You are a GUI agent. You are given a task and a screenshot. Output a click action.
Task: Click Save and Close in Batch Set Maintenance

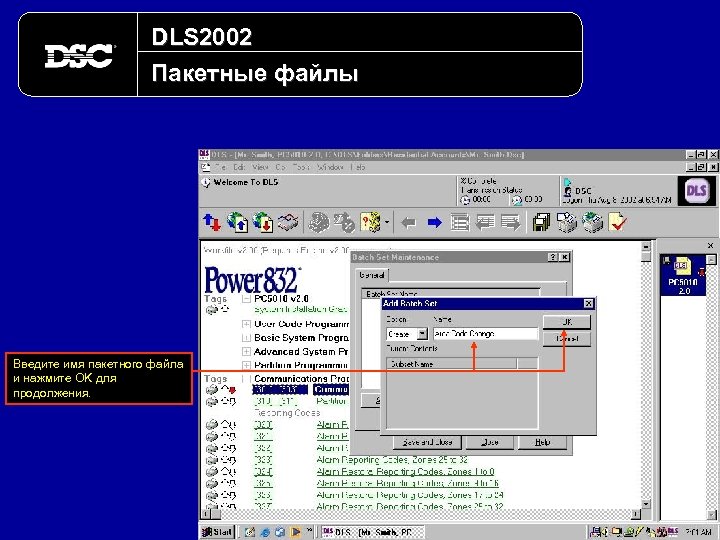click(x=428, y=442)
